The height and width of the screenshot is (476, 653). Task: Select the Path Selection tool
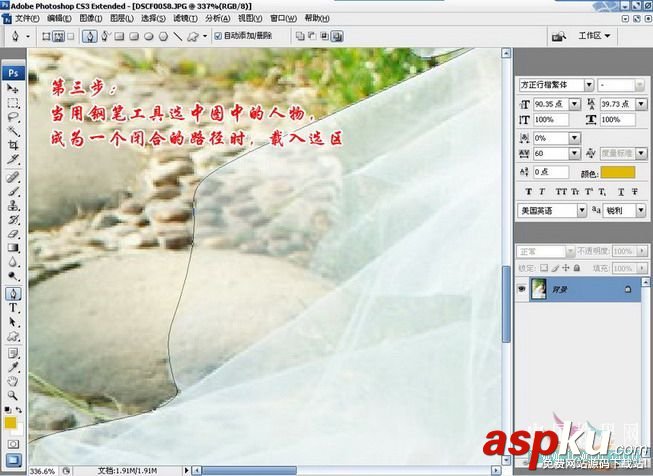[x=13, y=322]
